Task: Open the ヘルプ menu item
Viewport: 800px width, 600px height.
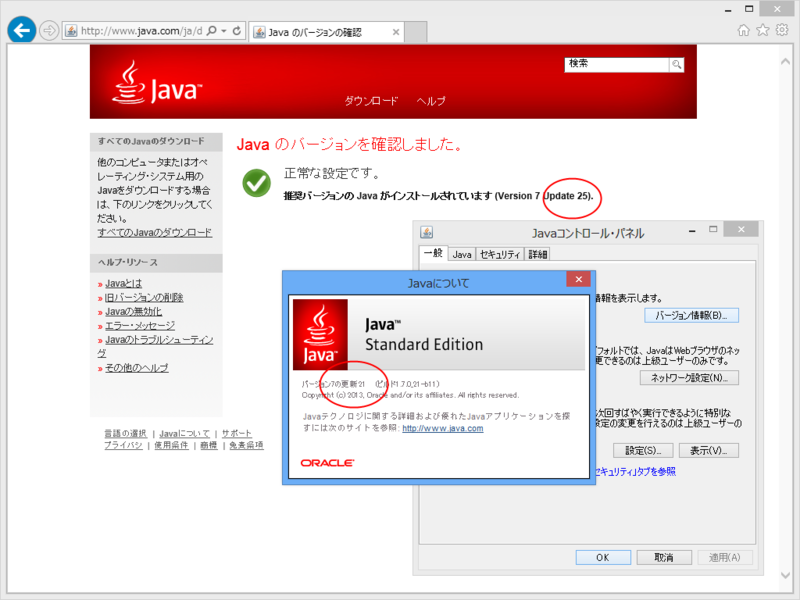Action: click(431, 101)
